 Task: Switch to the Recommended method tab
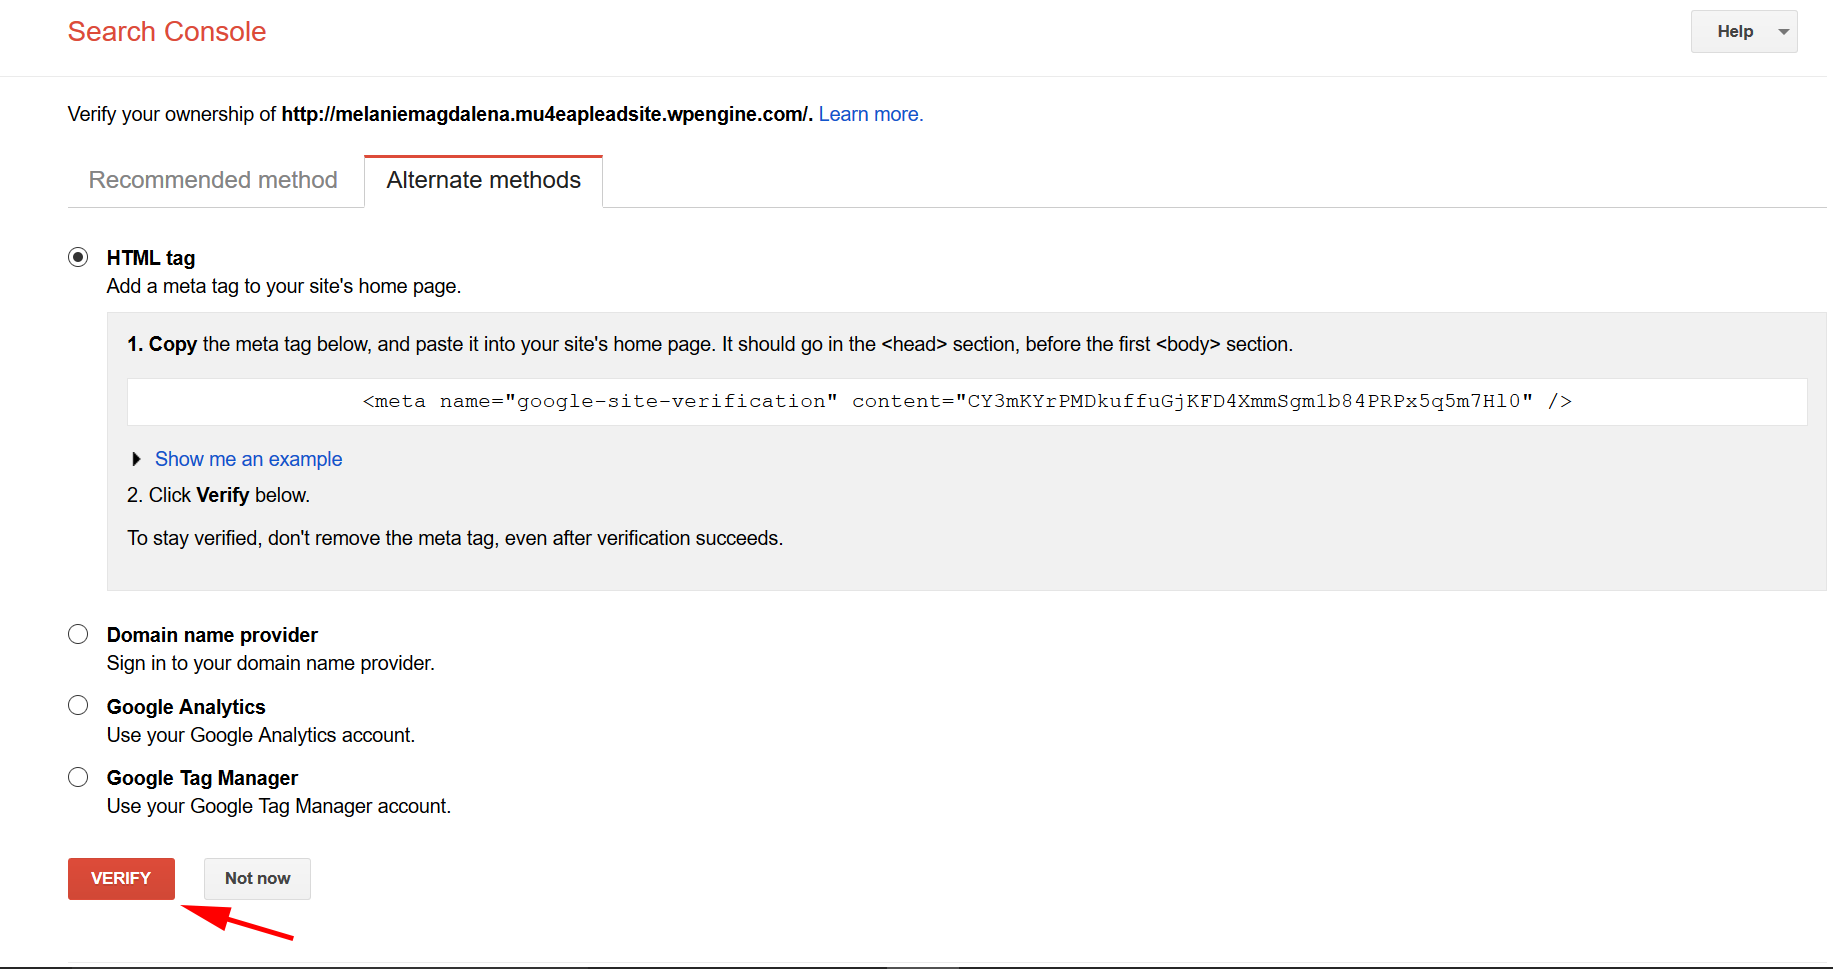[213, 180]
